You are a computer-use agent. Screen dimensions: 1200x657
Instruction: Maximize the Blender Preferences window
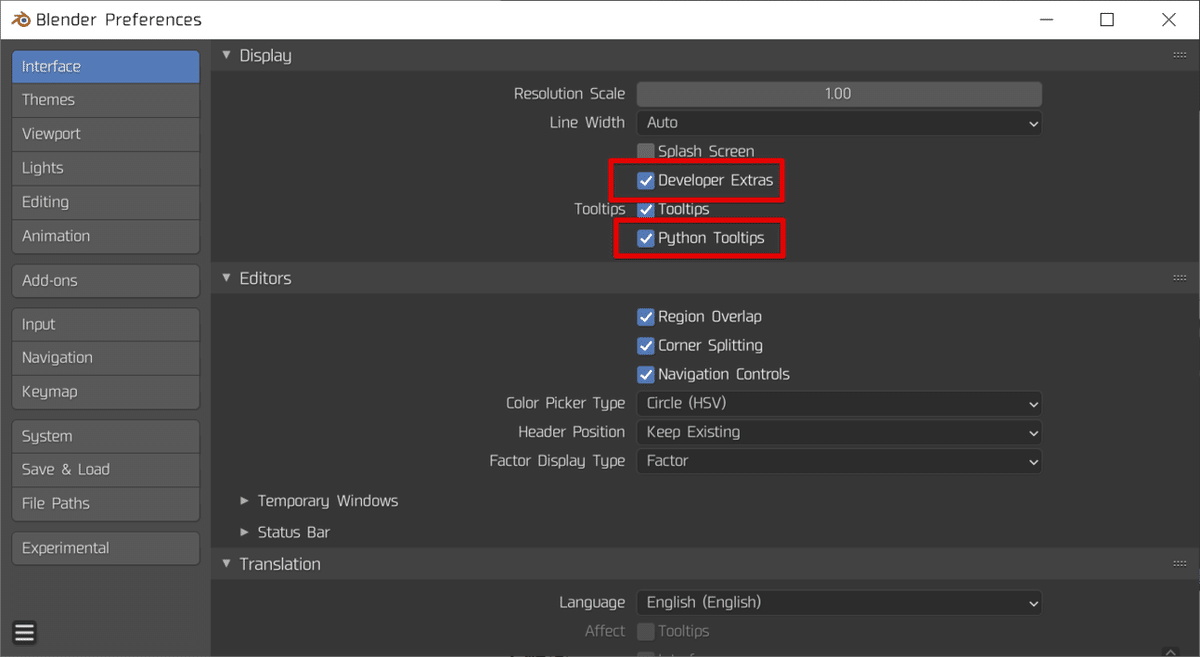pyautogui.click(x=1107, y=19)
